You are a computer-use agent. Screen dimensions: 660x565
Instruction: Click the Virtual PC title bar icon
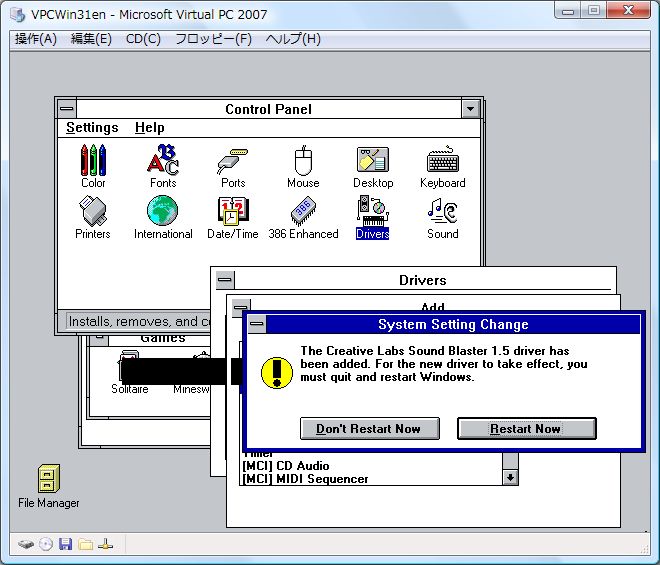18,14
